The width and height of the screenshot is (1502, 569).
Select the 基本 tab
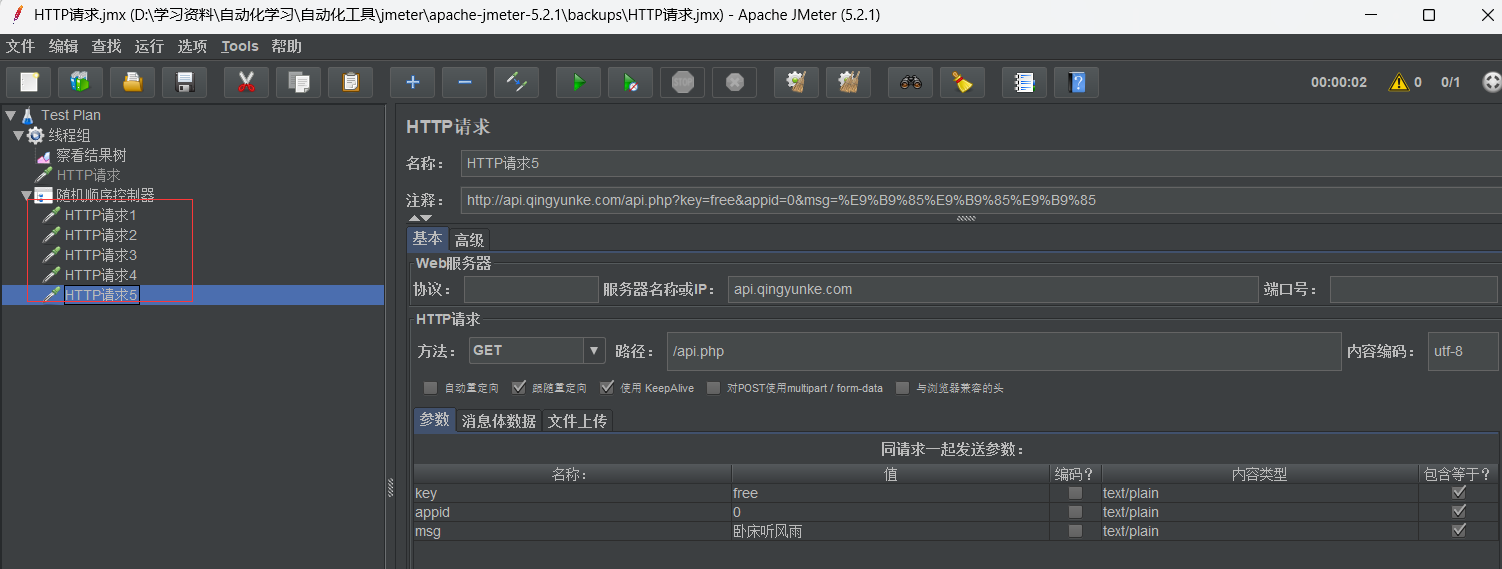[x=428, y=239]
